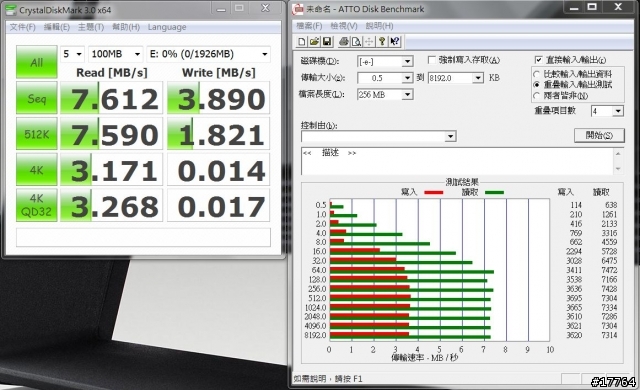Click the ATTO write value 3695
Screen dimensions: 640x390
pyautogui.click(x=574, y=298)
